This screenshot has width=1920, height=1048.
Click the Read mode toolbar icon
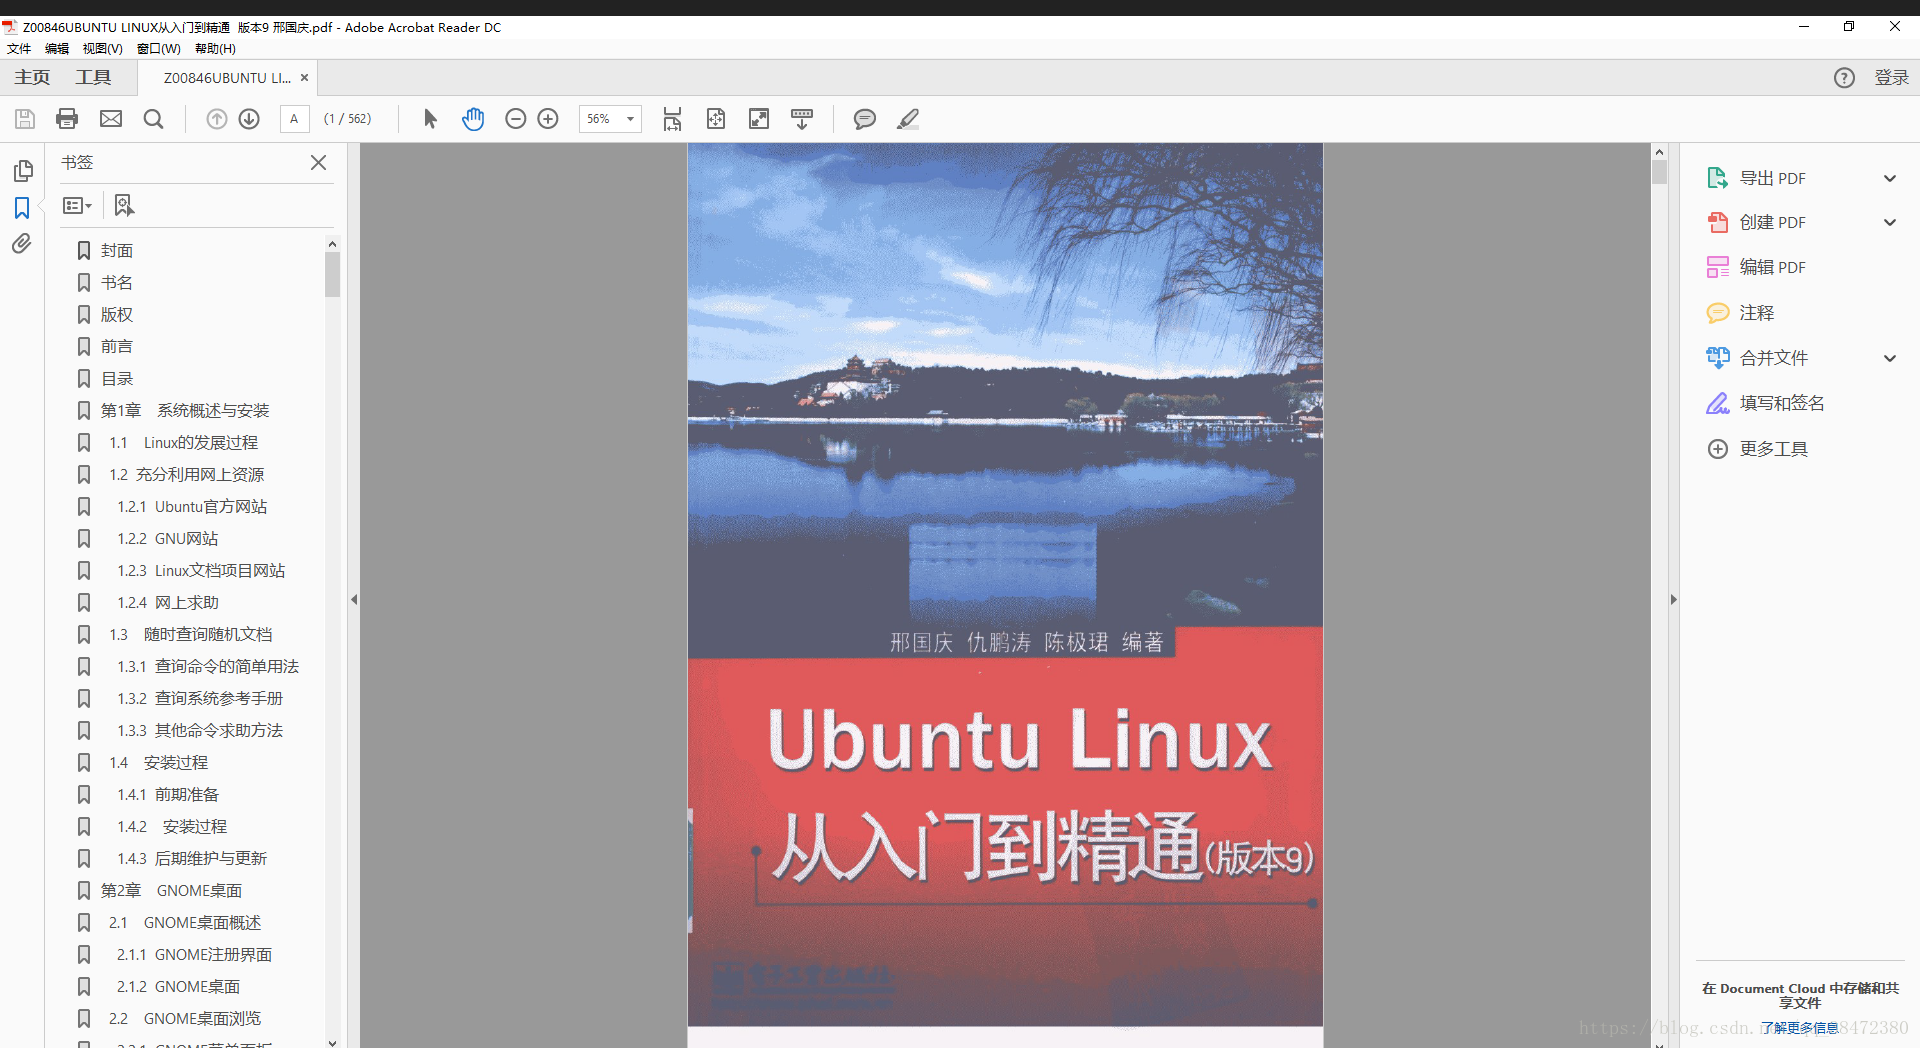pos(802,119)
